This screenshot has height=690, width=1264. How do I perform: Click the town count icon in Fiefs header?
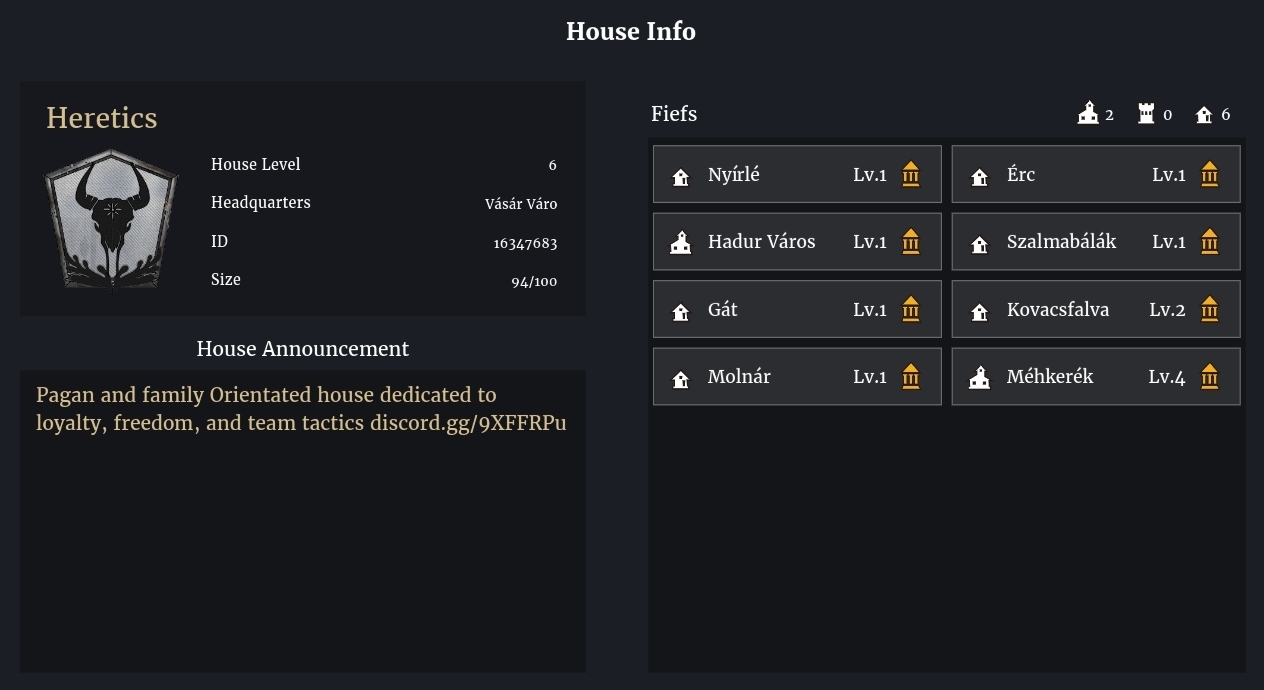(x=1088, y=113)
